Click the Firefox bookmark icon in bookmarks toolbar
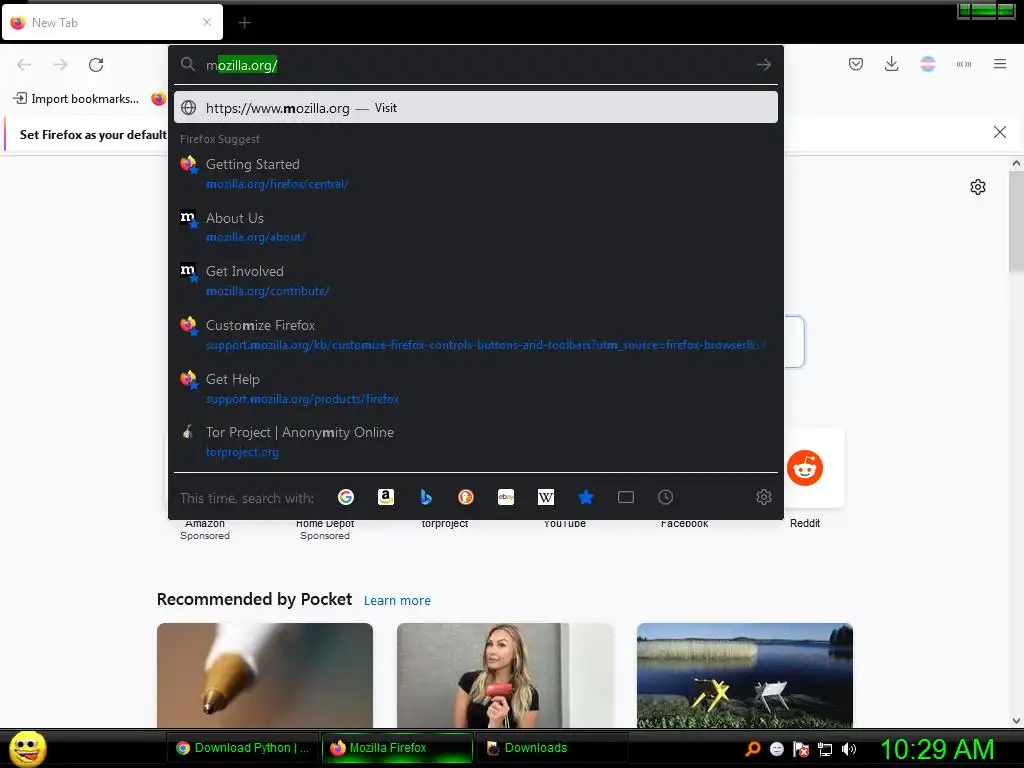Image resolution: width=1024 pixels, height=768 pixels. (158, 99)
